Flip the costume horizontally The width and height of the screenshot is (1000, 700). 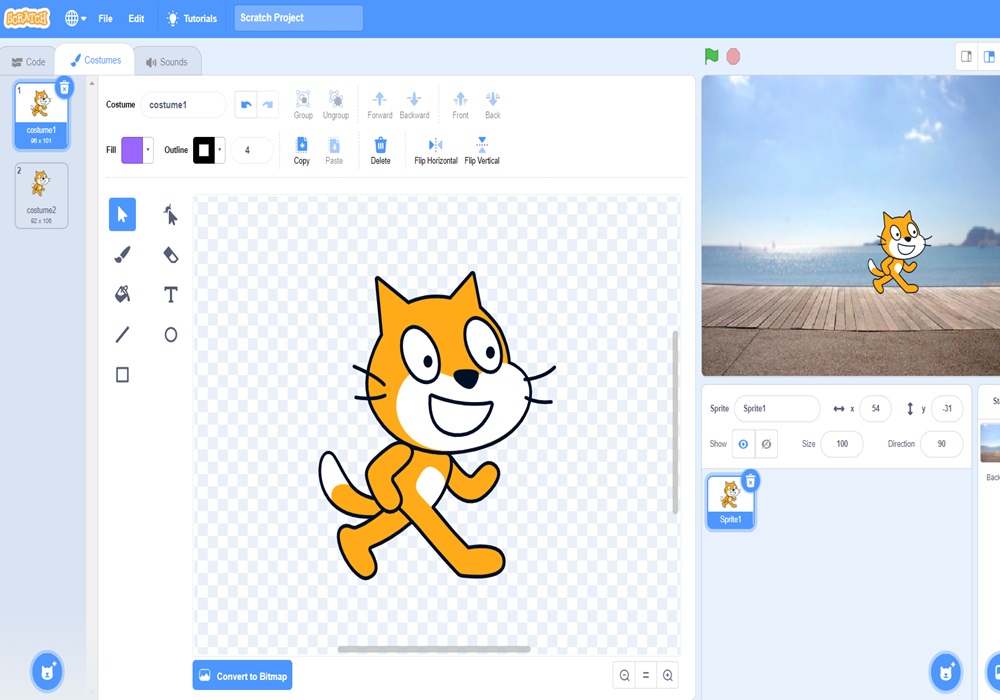436,150
